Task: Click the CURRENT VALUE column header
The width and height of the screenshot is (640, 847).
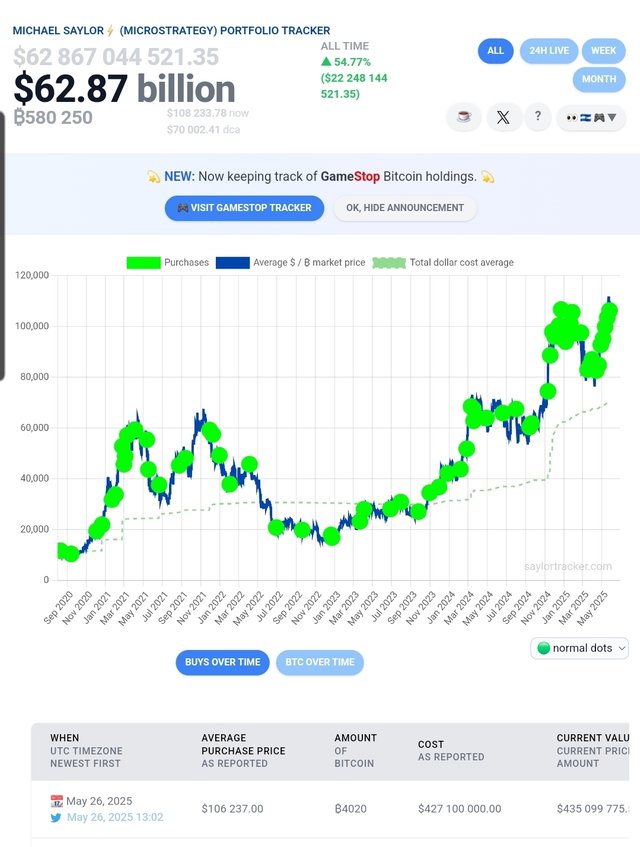Action: (592, 750)
